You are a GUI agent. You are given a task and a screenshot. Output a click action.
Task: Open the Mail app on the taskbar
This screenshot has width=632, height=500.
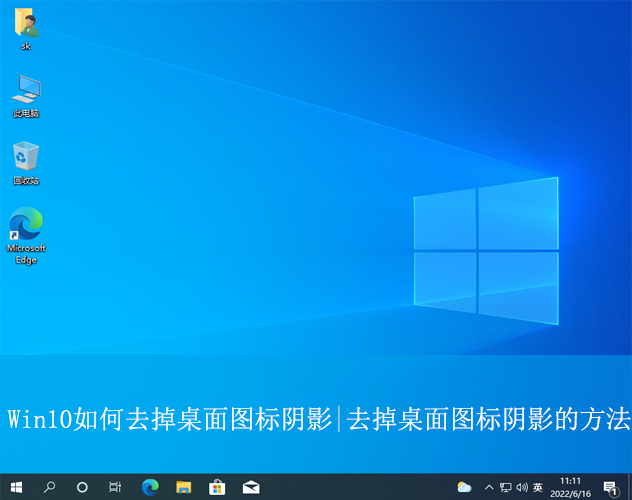pos(250,487)
